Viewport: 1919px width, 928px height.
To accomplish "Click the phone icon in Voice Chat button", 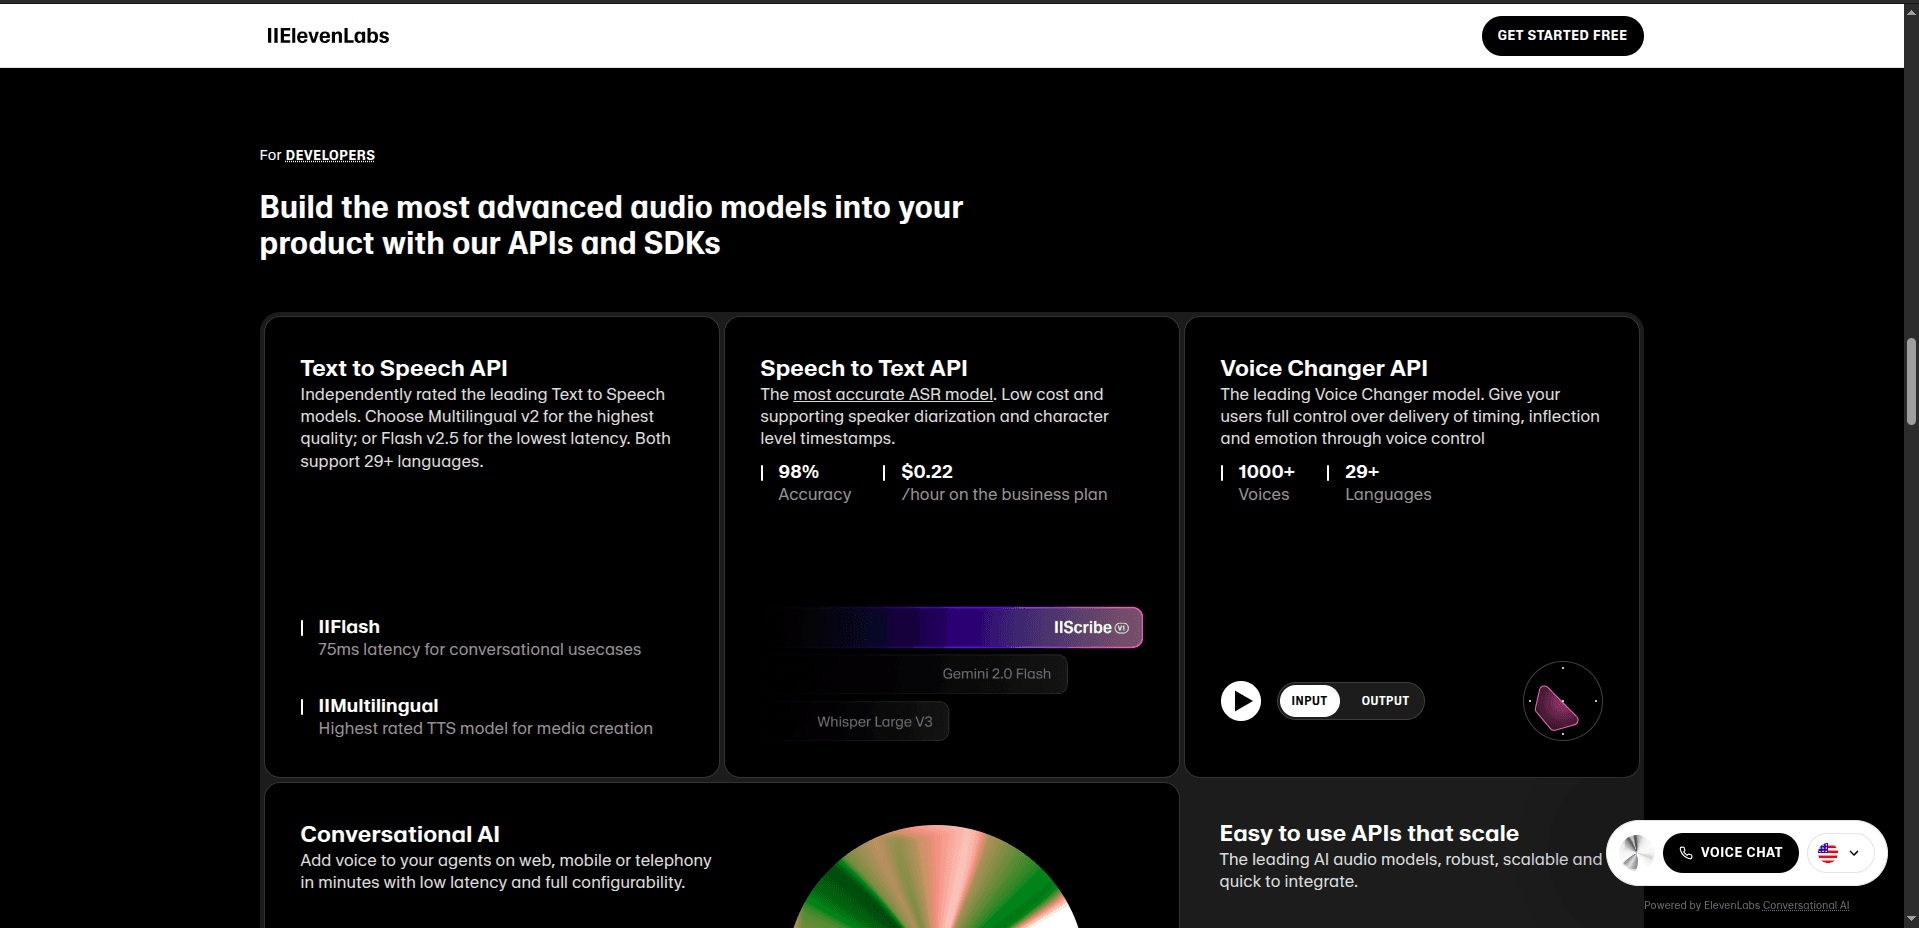I will click(1686, 853).
